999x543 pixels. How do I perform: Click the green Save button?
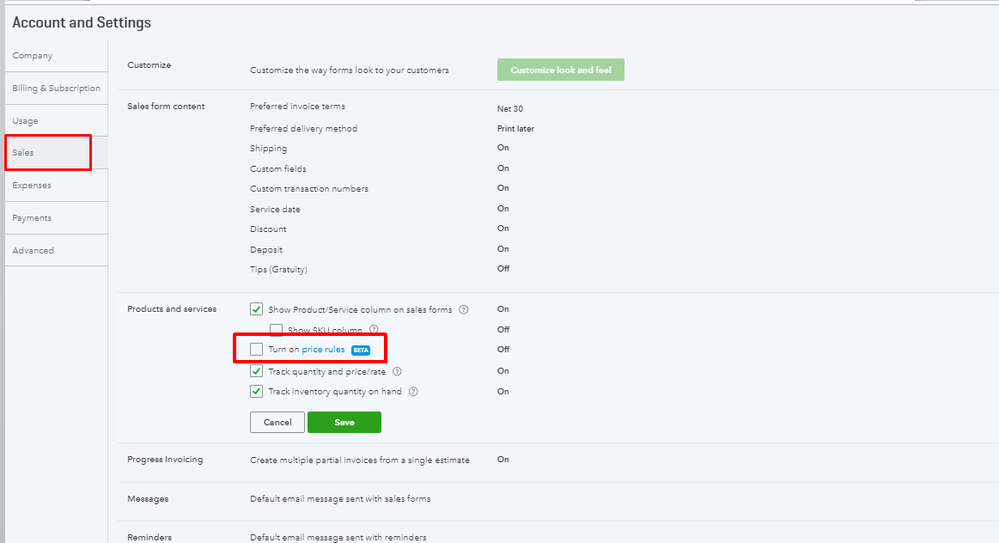pos(344,422)
